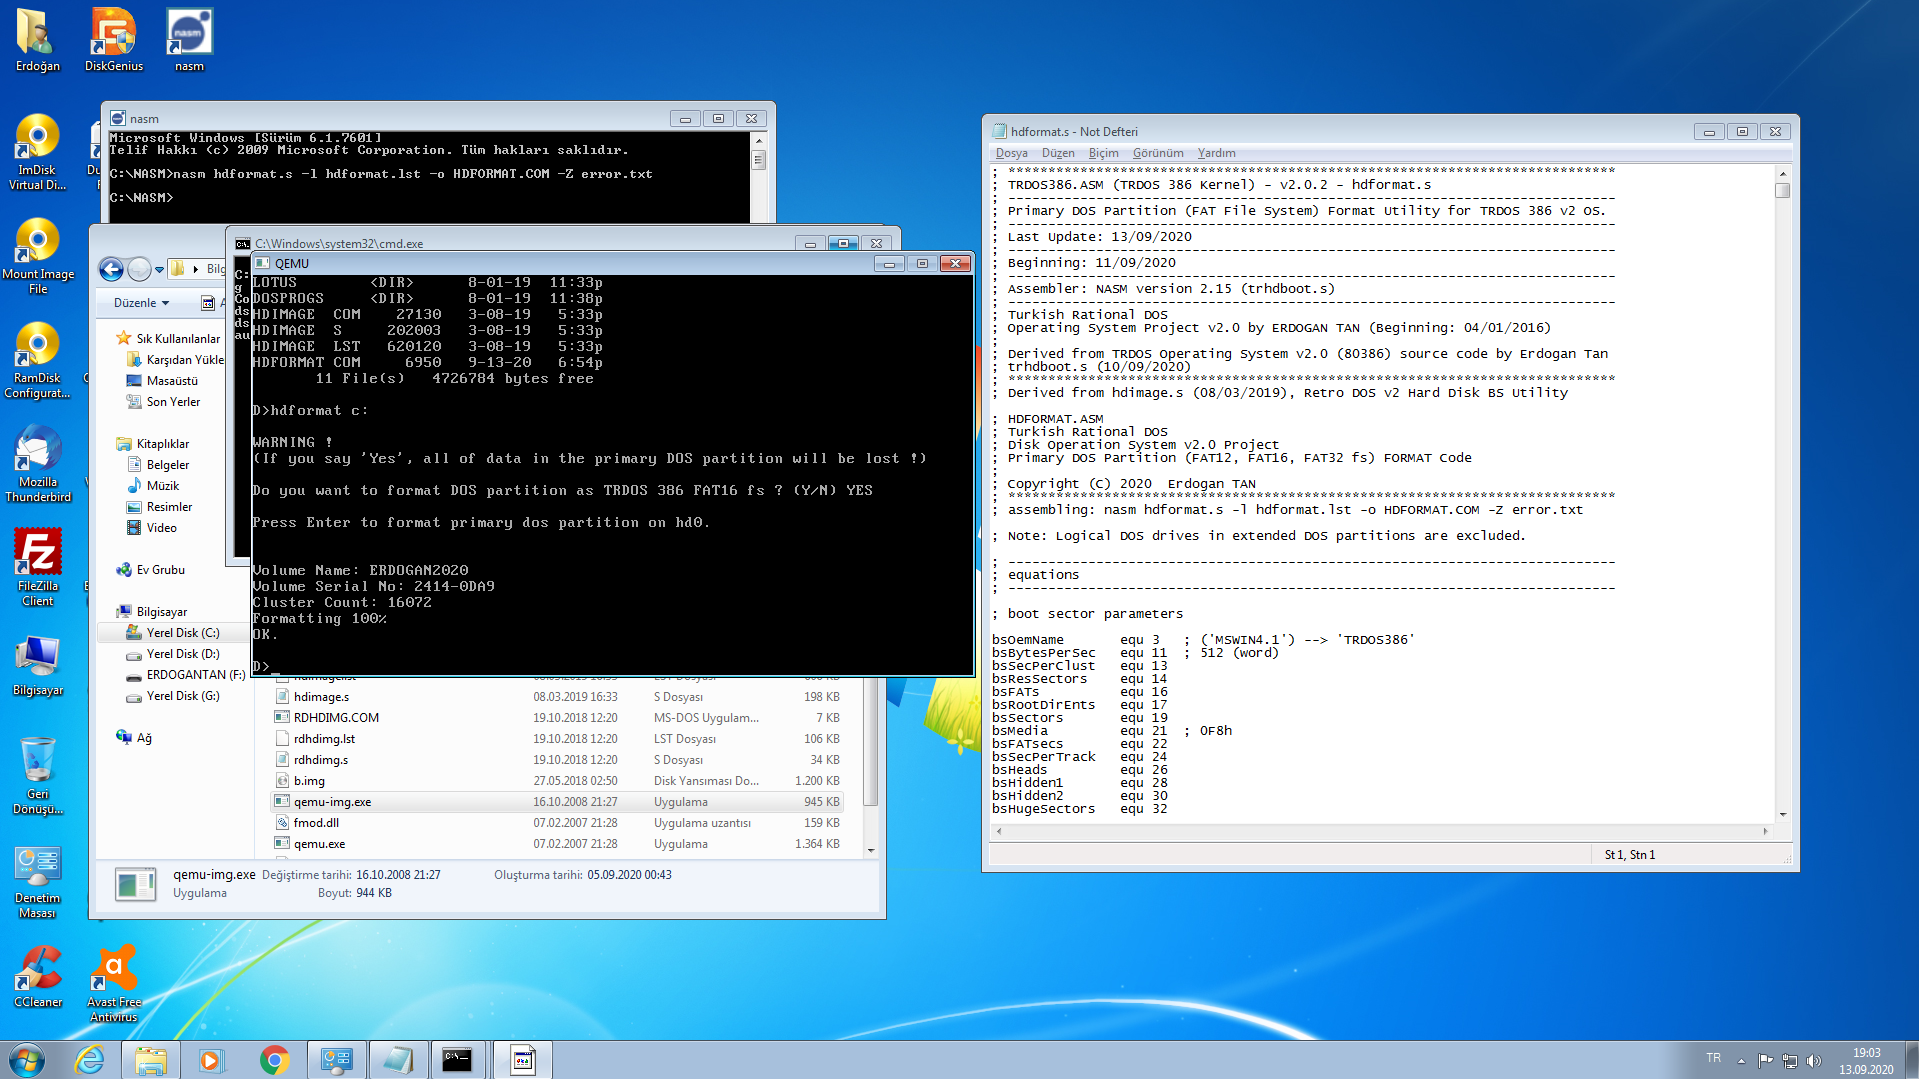
Task: Click Google Chrome in the taskbar
Action: pos(274,1060)
